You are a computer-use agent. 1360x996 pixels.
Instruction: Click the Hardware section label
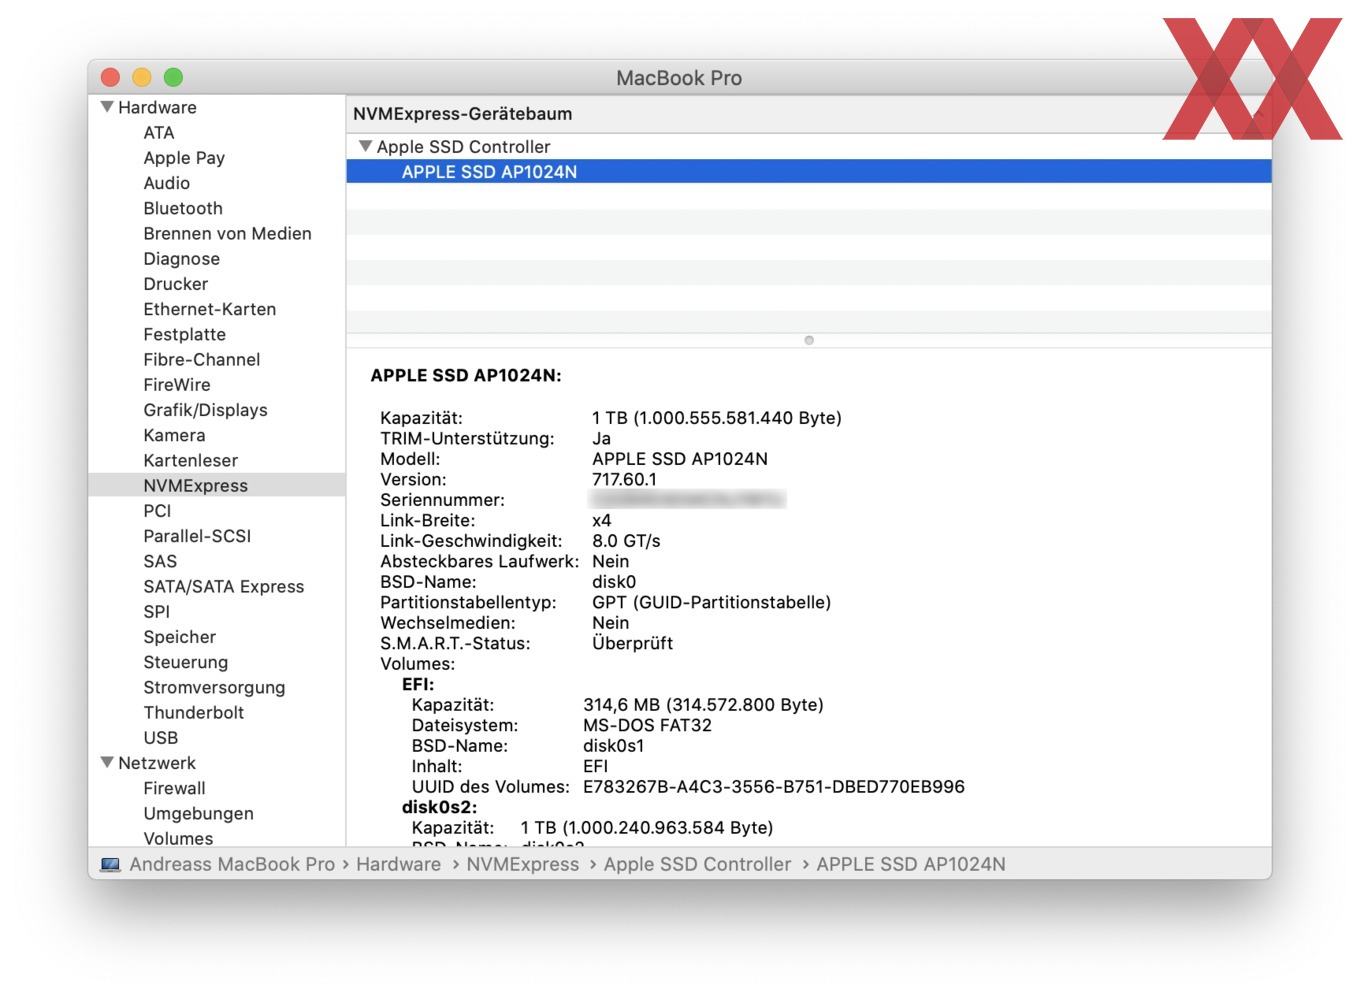(x=157, y=107)
